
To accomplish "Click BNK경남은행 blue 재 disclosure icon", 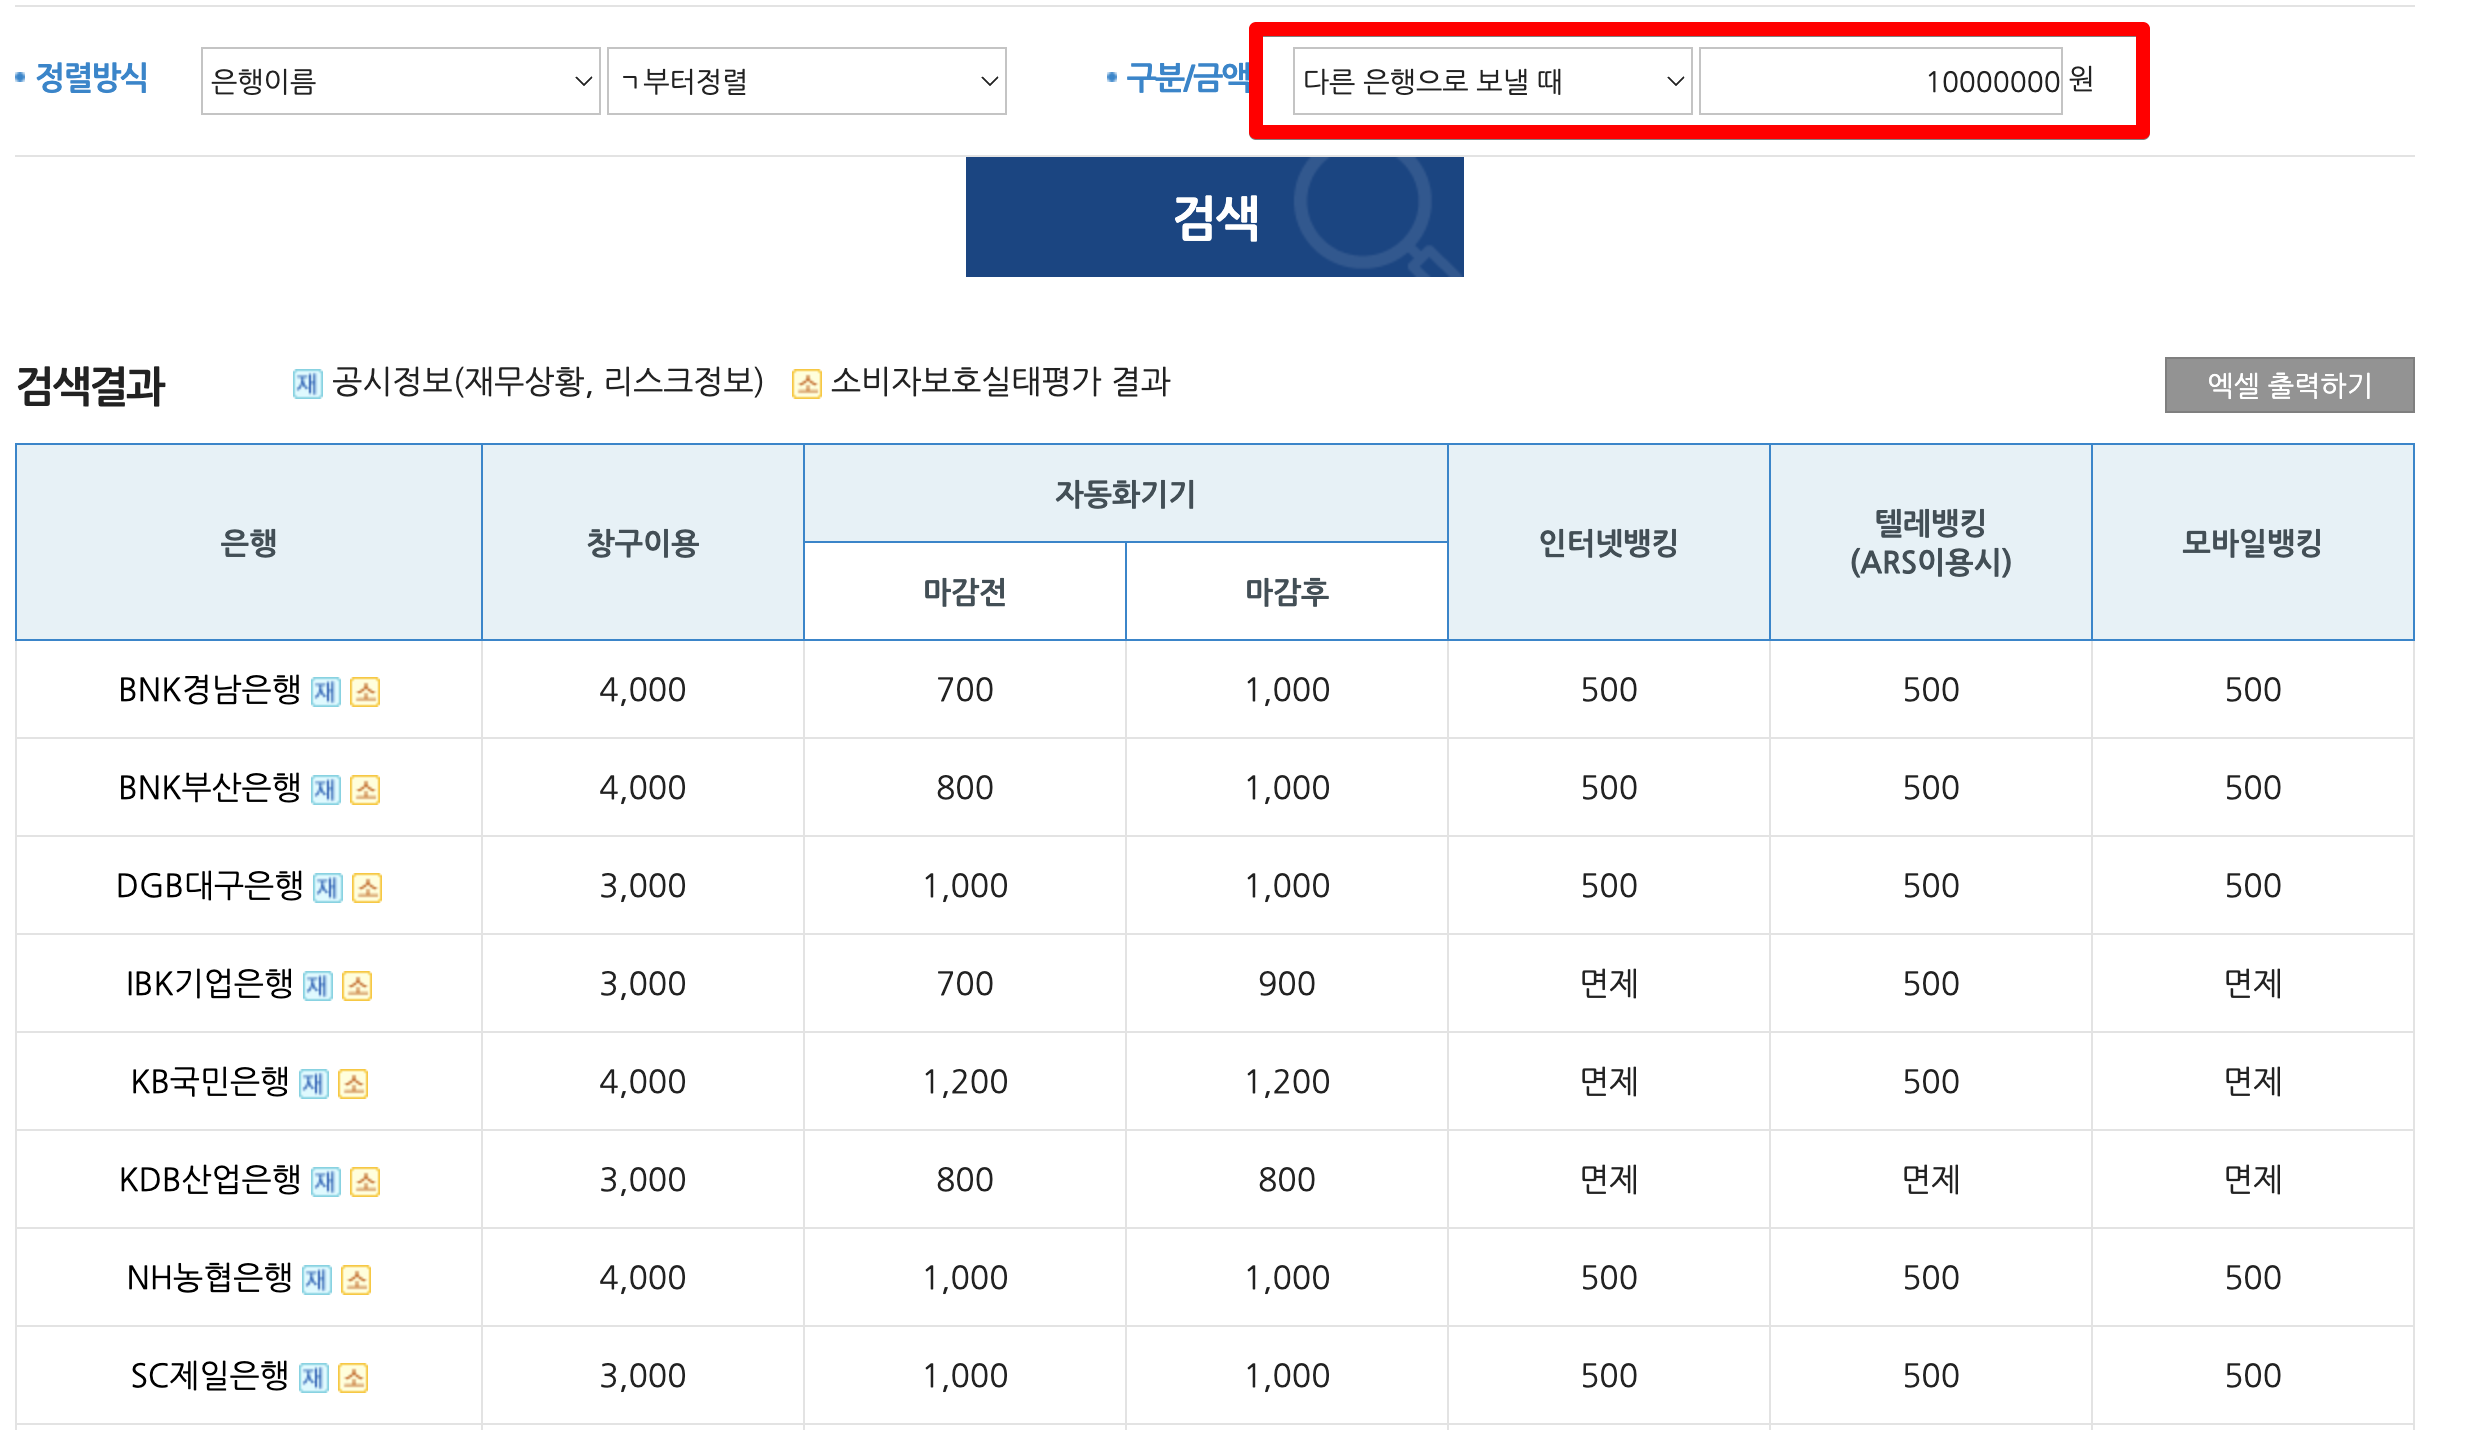I will point(325,692).
